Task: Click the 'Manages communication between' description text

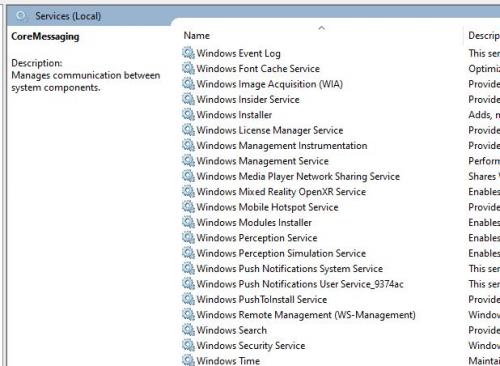Action: tap(86, 75)
